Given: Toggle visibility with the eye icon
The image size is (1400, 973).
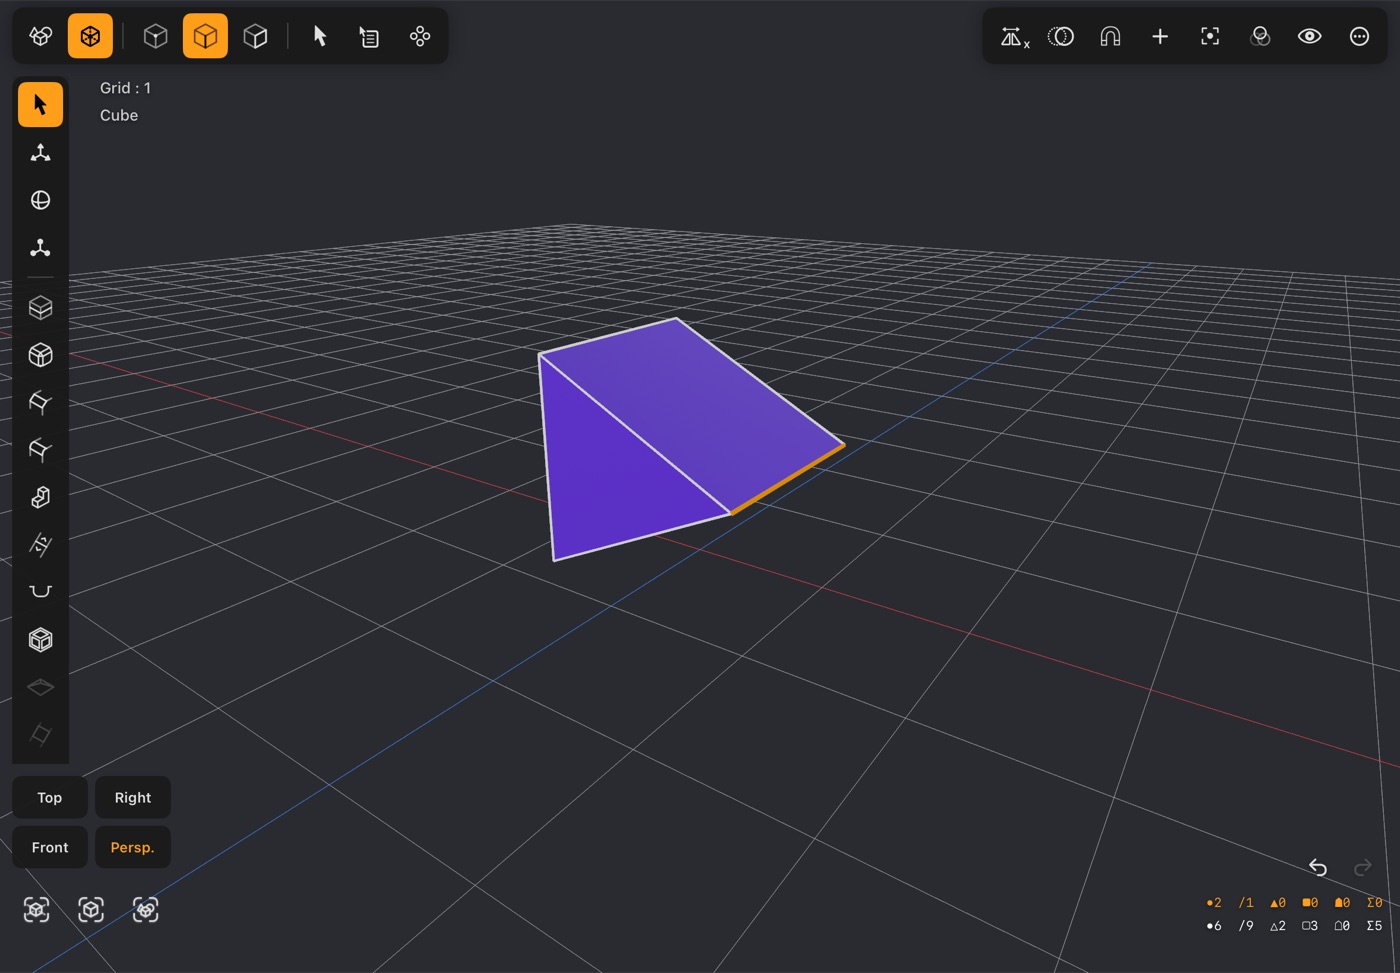Looking at the screenshot, I should click(x=1310, y=37).
